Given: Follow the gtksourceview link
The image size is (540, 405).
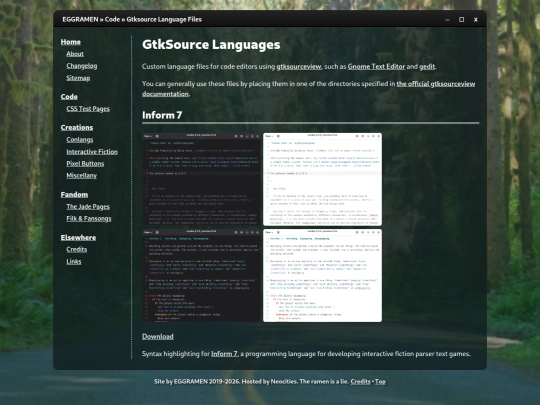Looking at the screenshot, I should [299, 66].
